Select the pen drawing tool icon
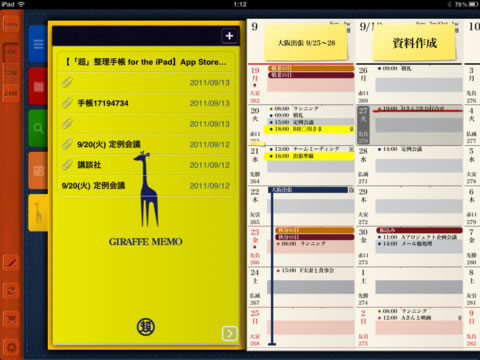Viewport: 480px width, 360px height. (11, 263)
